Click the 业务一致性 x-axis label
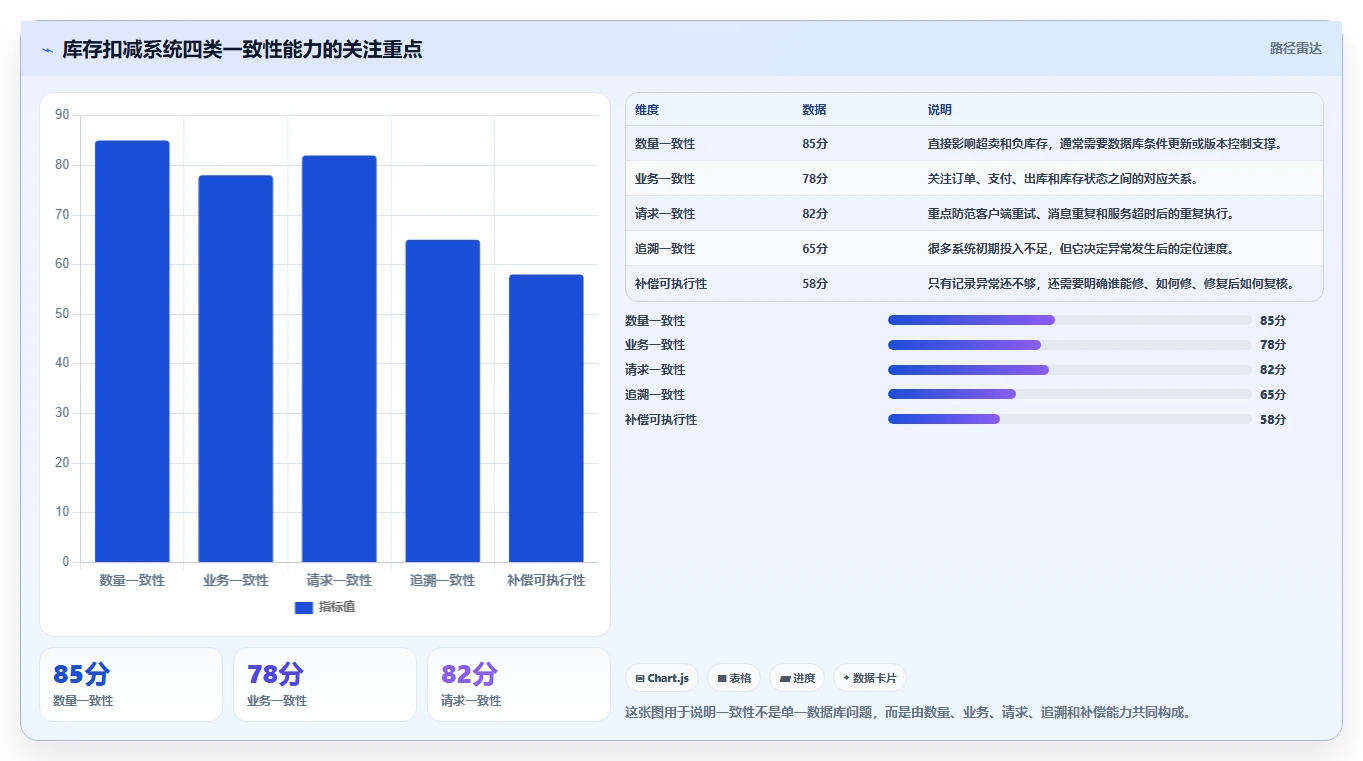 coord(235,580)
